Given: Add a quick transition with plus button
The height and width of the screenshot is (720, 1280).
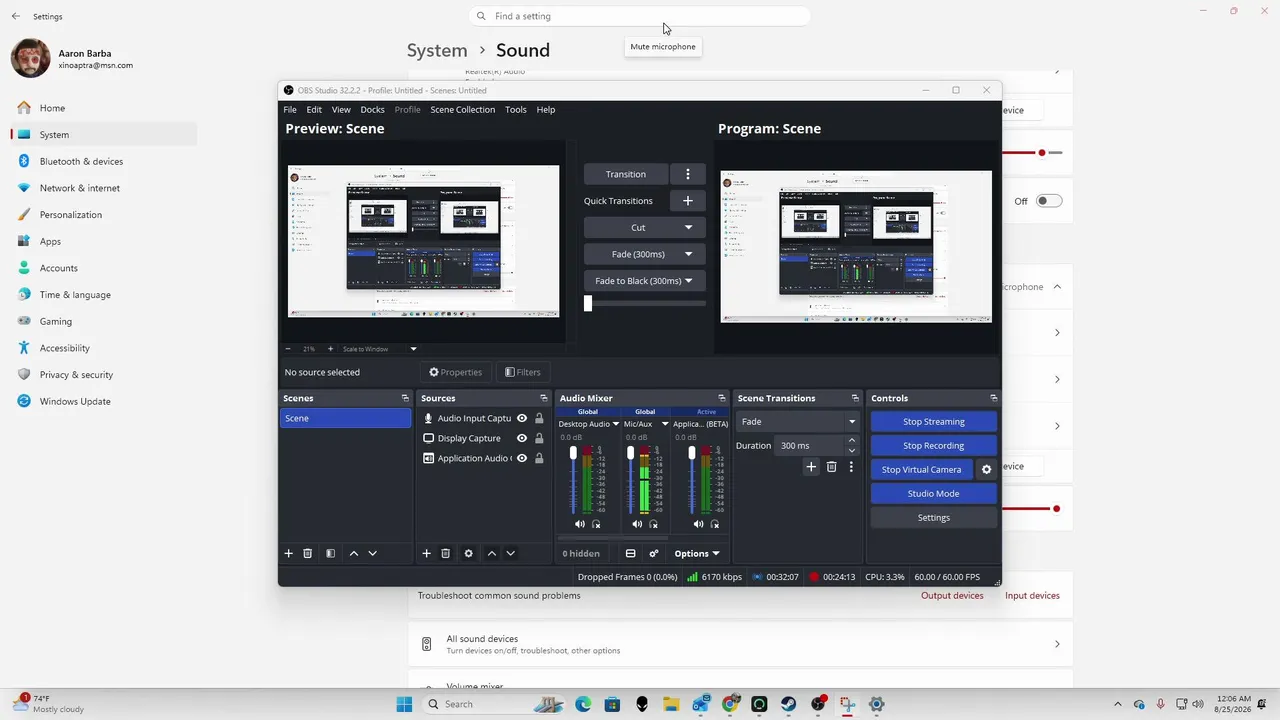Looking at the screenshot, I should [687, 201].
